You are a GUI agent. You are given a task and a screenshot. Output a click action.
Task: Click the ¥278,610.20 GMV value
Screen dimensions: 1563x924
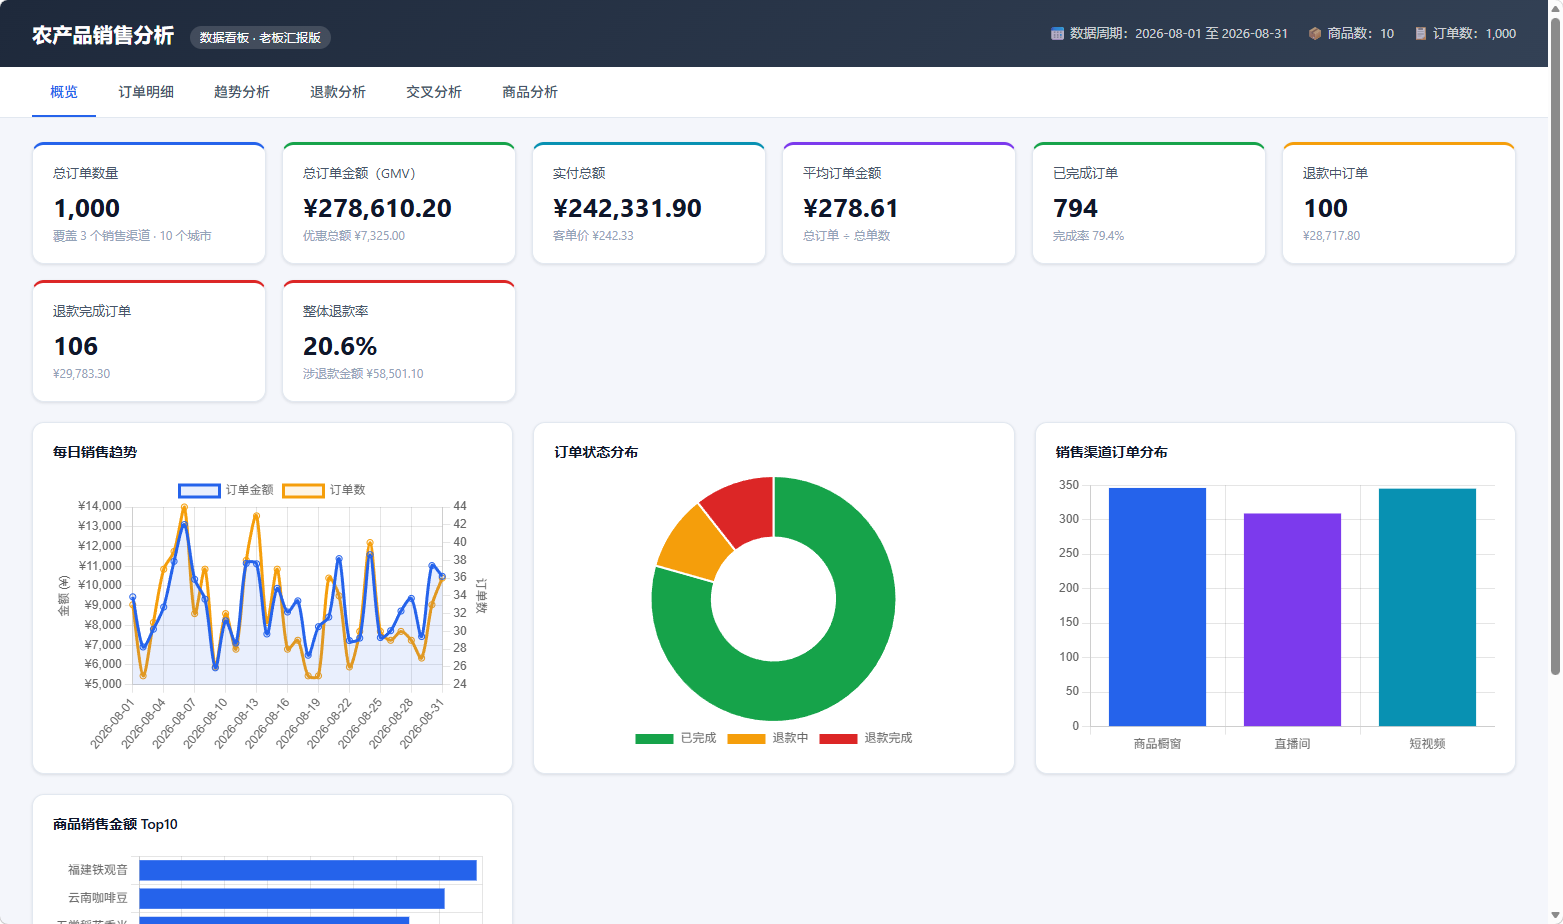tap(377, 208)
